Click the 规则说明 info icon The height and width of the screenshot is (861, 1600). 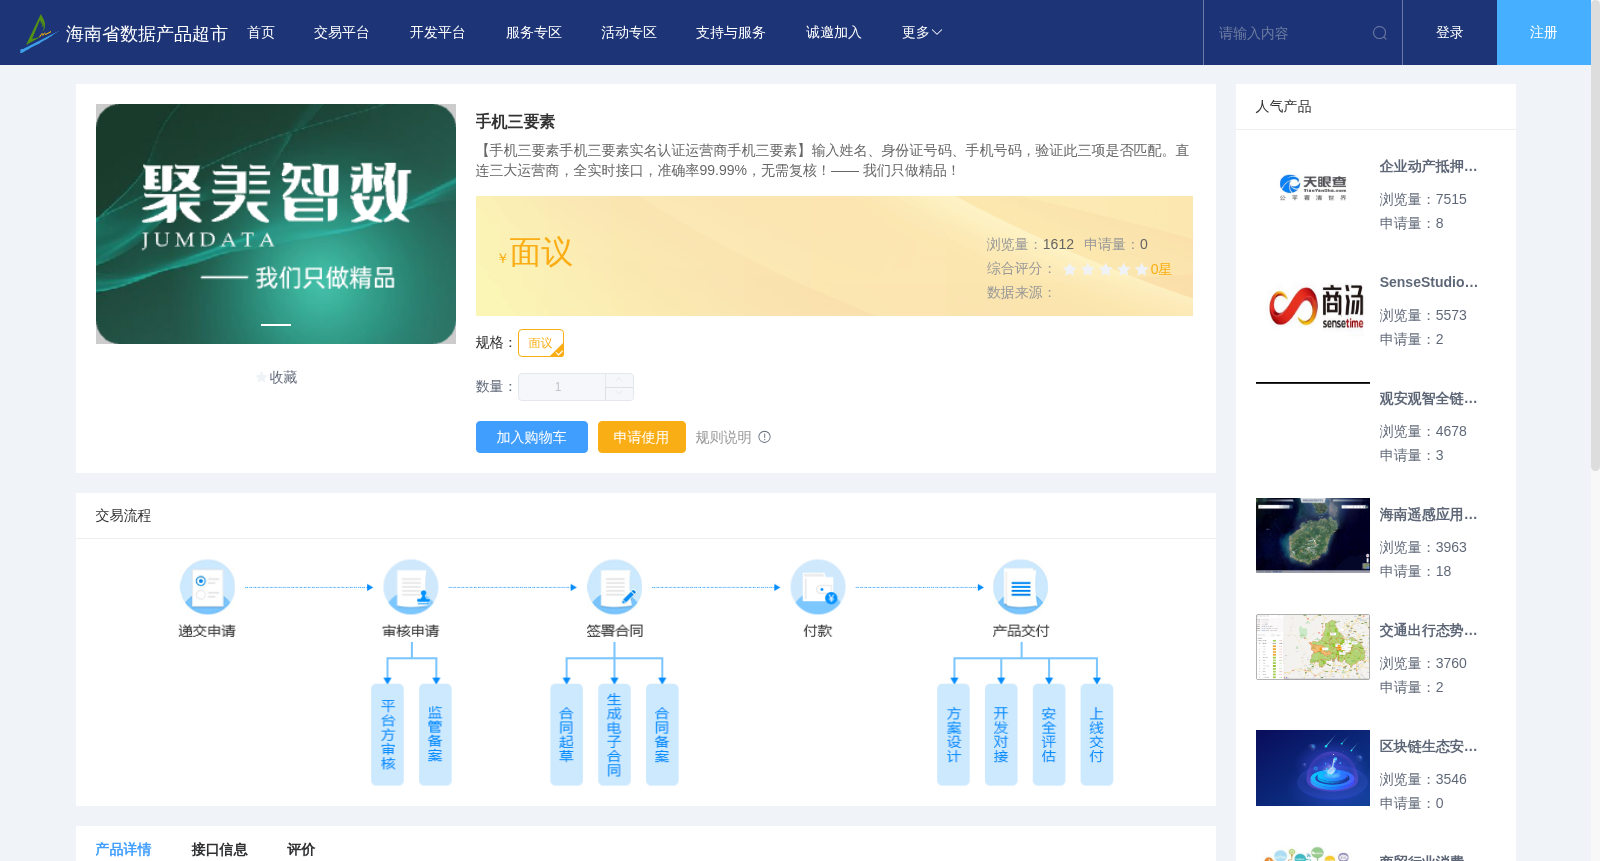click(765, 437)
